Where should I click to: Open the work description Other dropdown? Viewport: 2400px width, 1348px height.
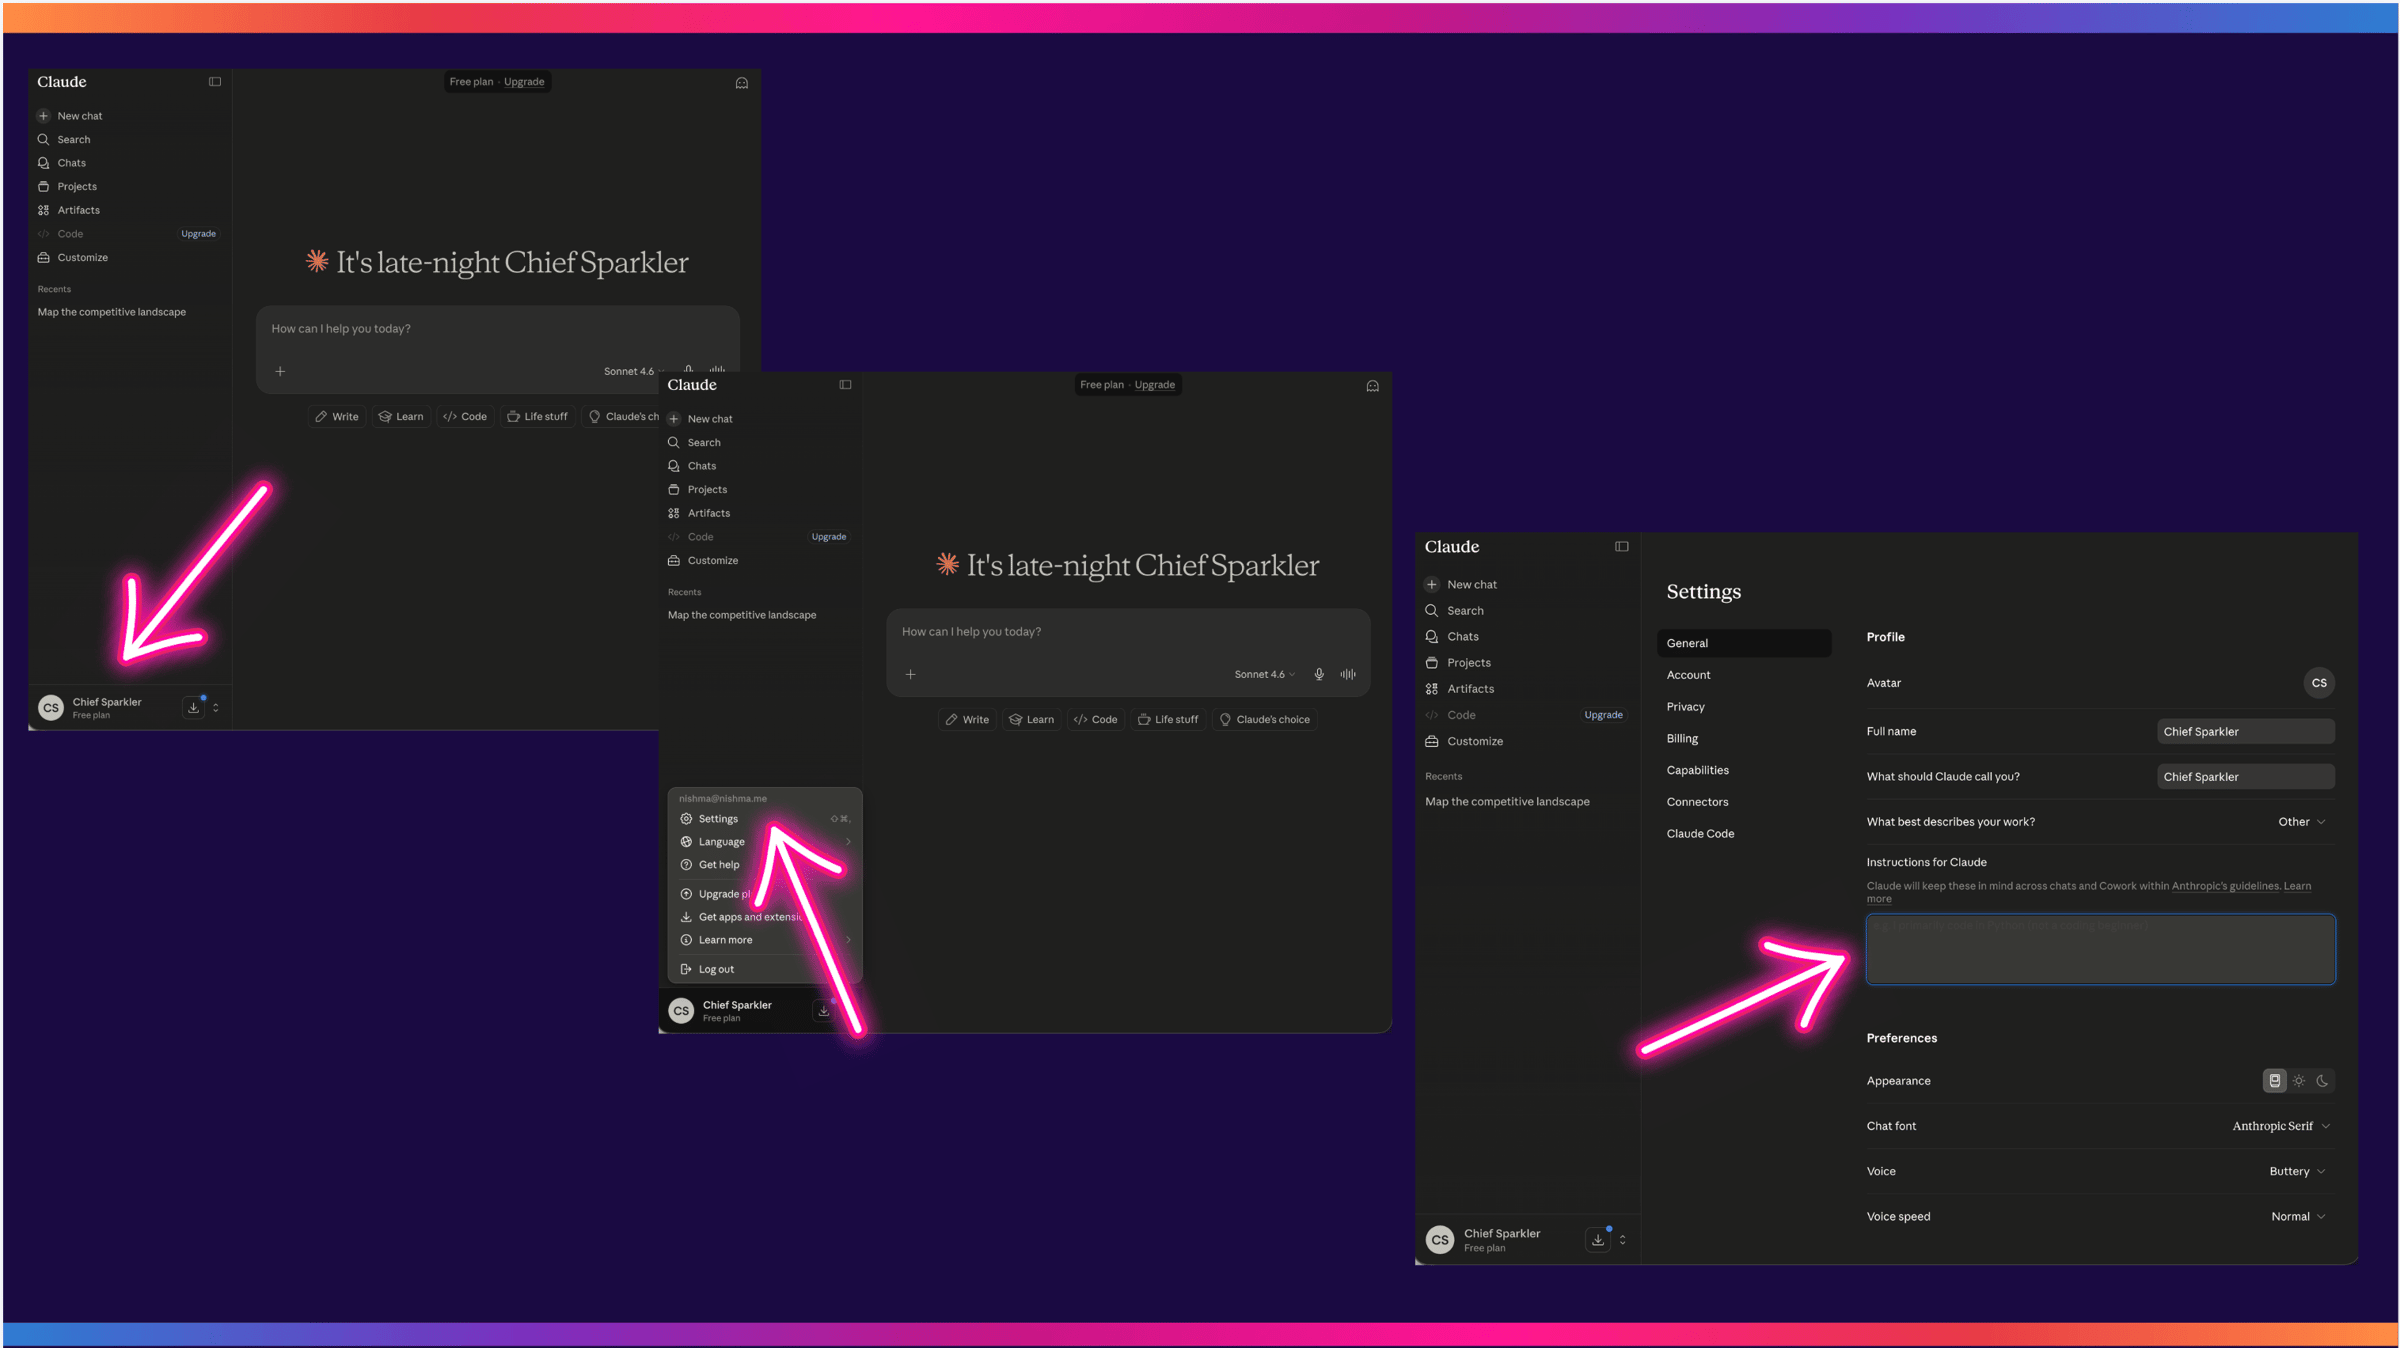(2301, 822)
